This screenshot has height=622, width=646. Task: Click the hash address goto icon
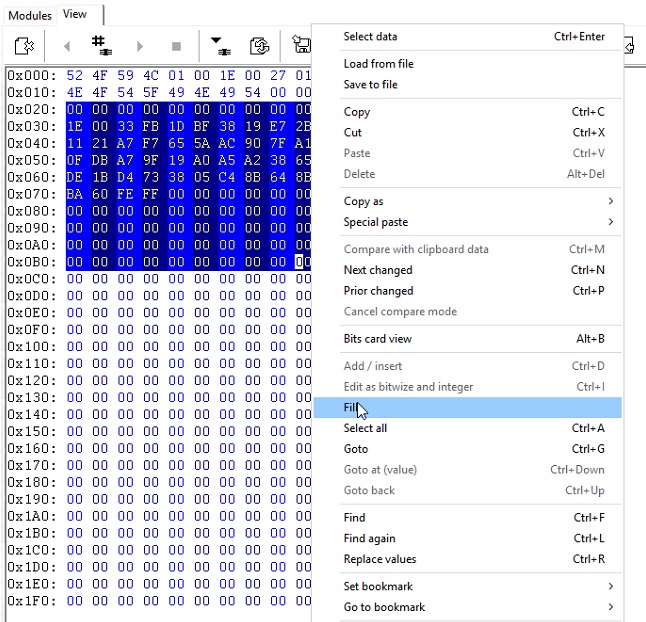pyautogui.click(x=101, y=45)
